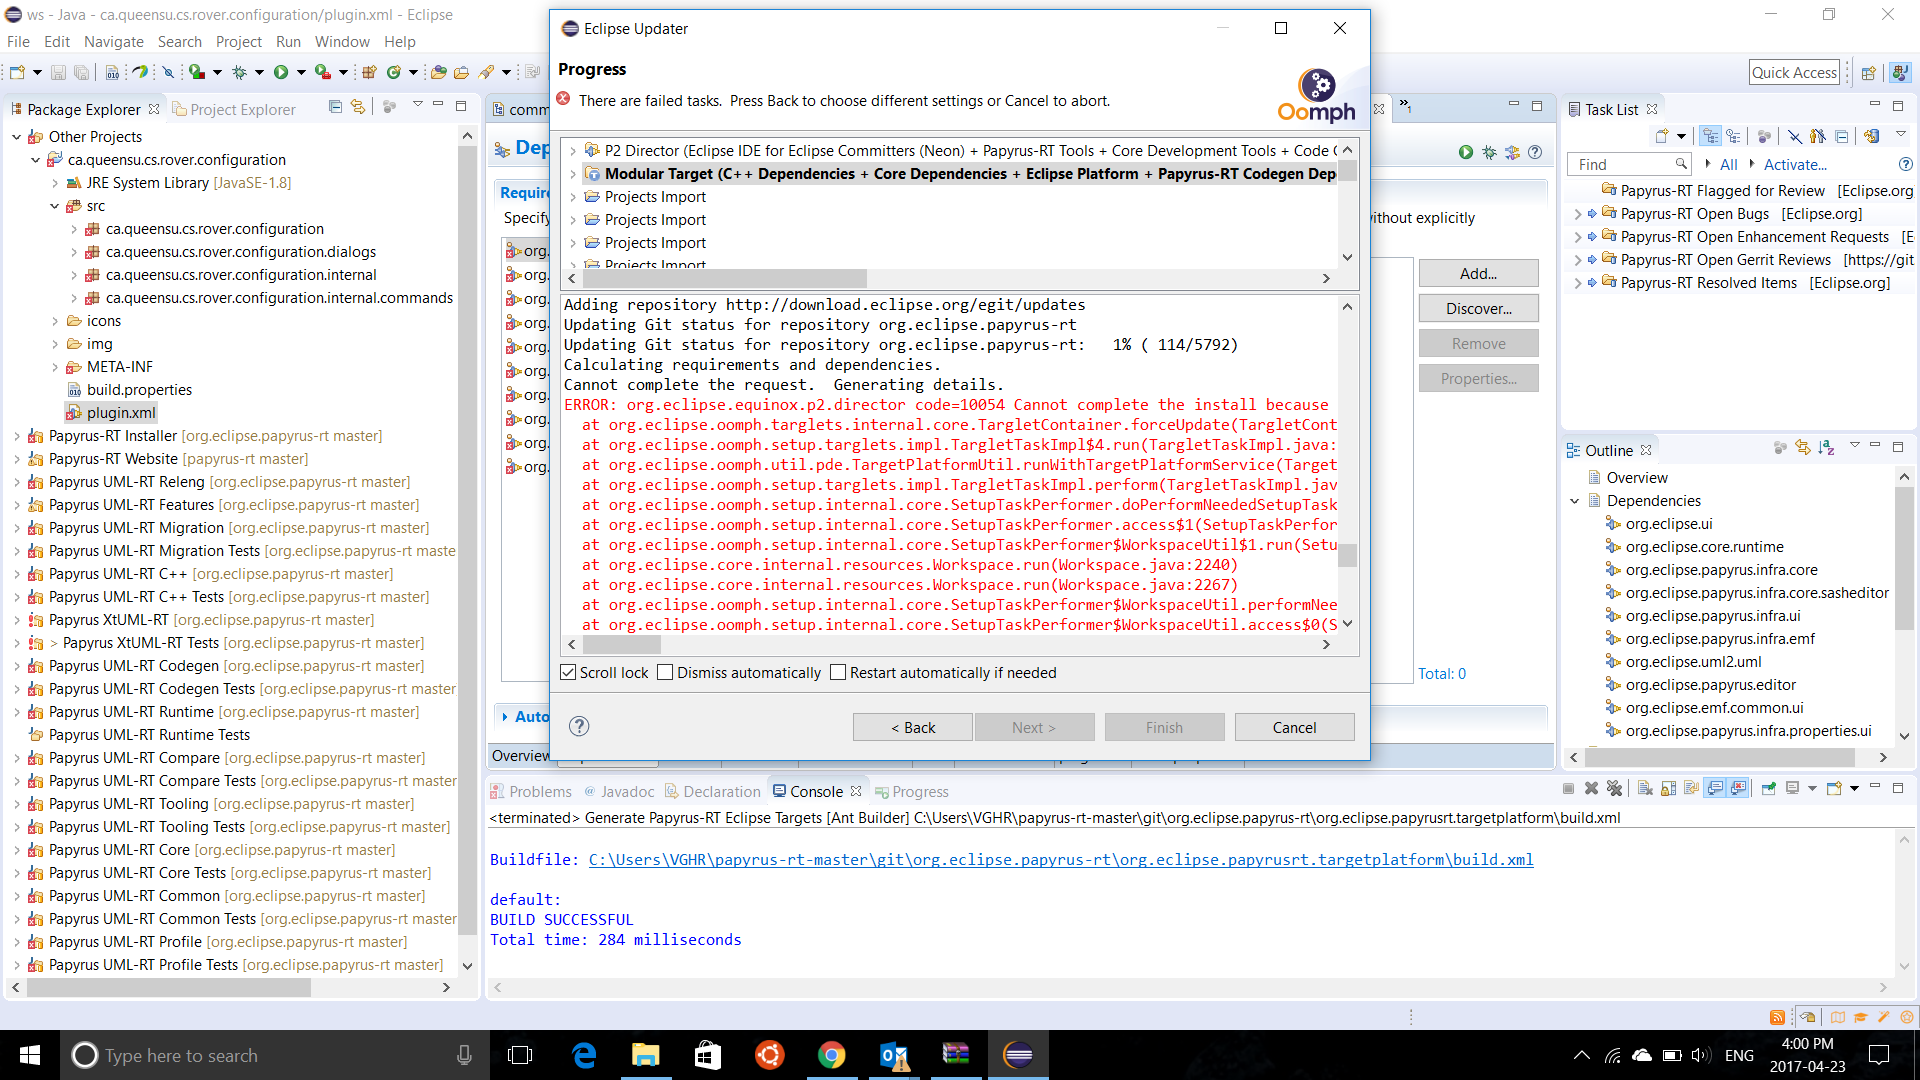Image resolution: width=1920 pixels, height=1080 pixels.
Task: Open the build.xml Buildfile link
Action: point(1060,860)
